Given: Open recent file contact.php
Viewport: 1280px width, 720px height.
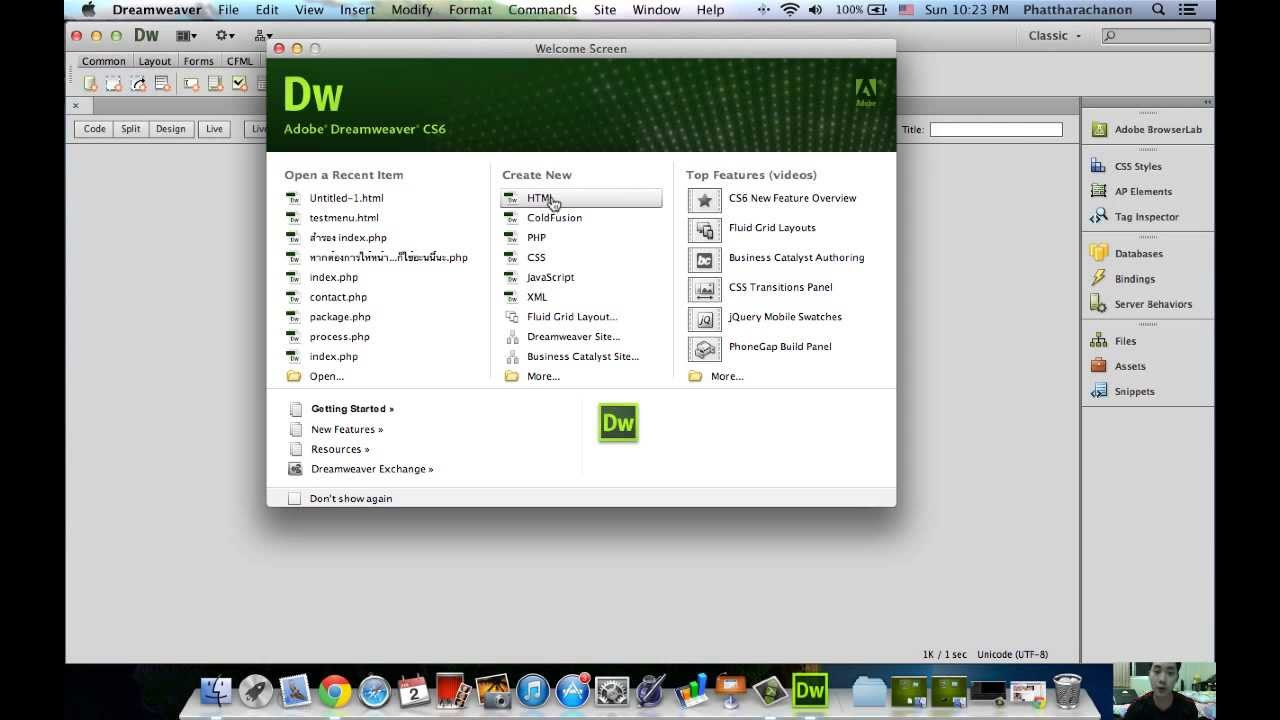Looking at the screenshot, I should click(338, 297).
